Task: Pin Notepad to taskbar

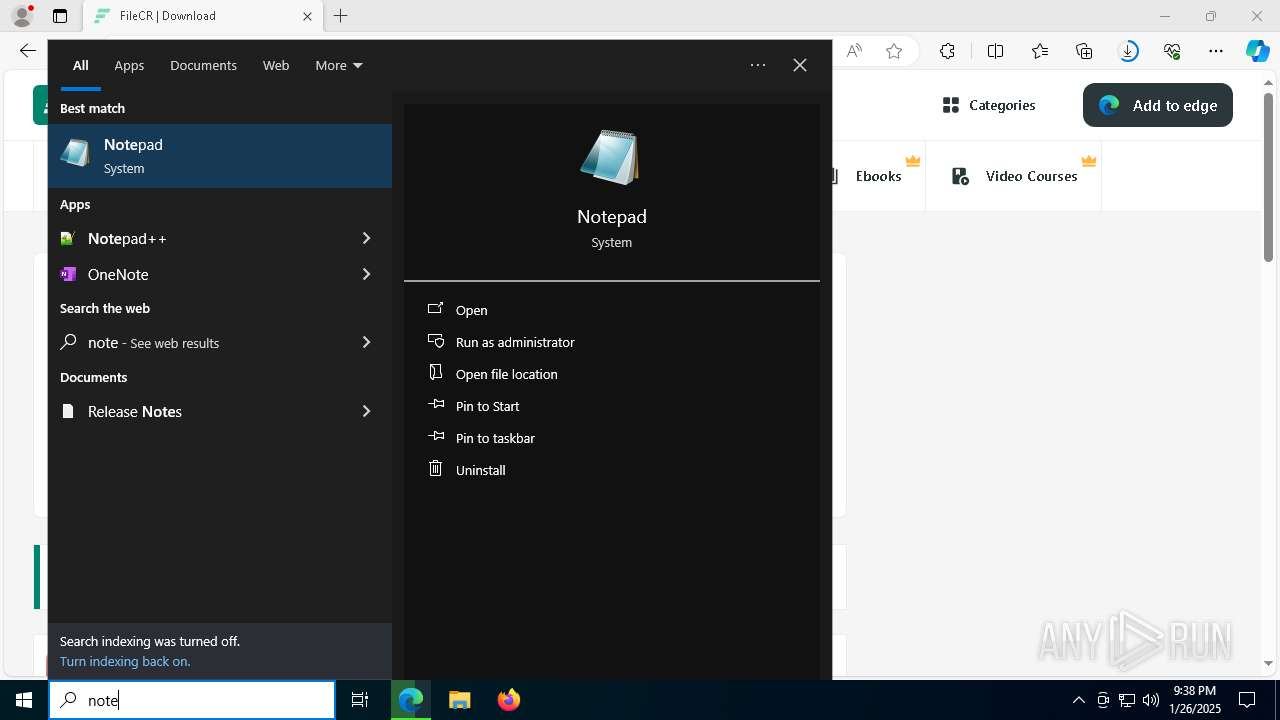Action: point(495,438)
